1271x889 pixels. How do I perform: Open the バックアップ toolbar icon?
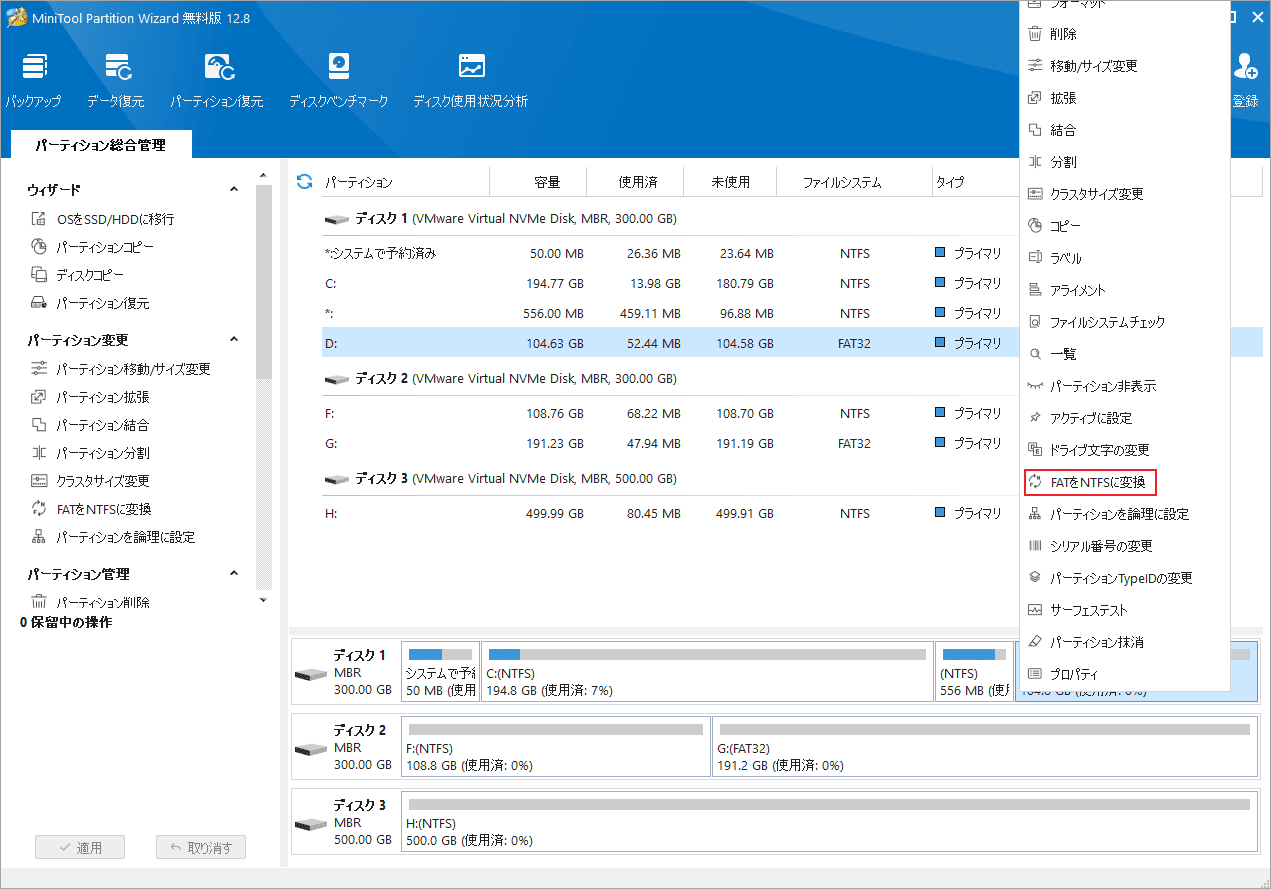pos(33,80)
